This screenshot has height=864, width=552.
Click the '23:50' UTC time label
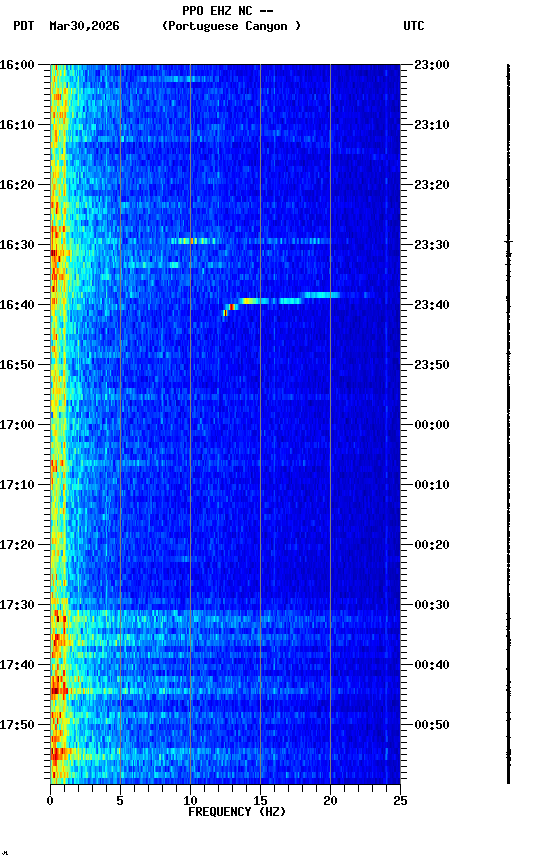click(x=432, y=365)
